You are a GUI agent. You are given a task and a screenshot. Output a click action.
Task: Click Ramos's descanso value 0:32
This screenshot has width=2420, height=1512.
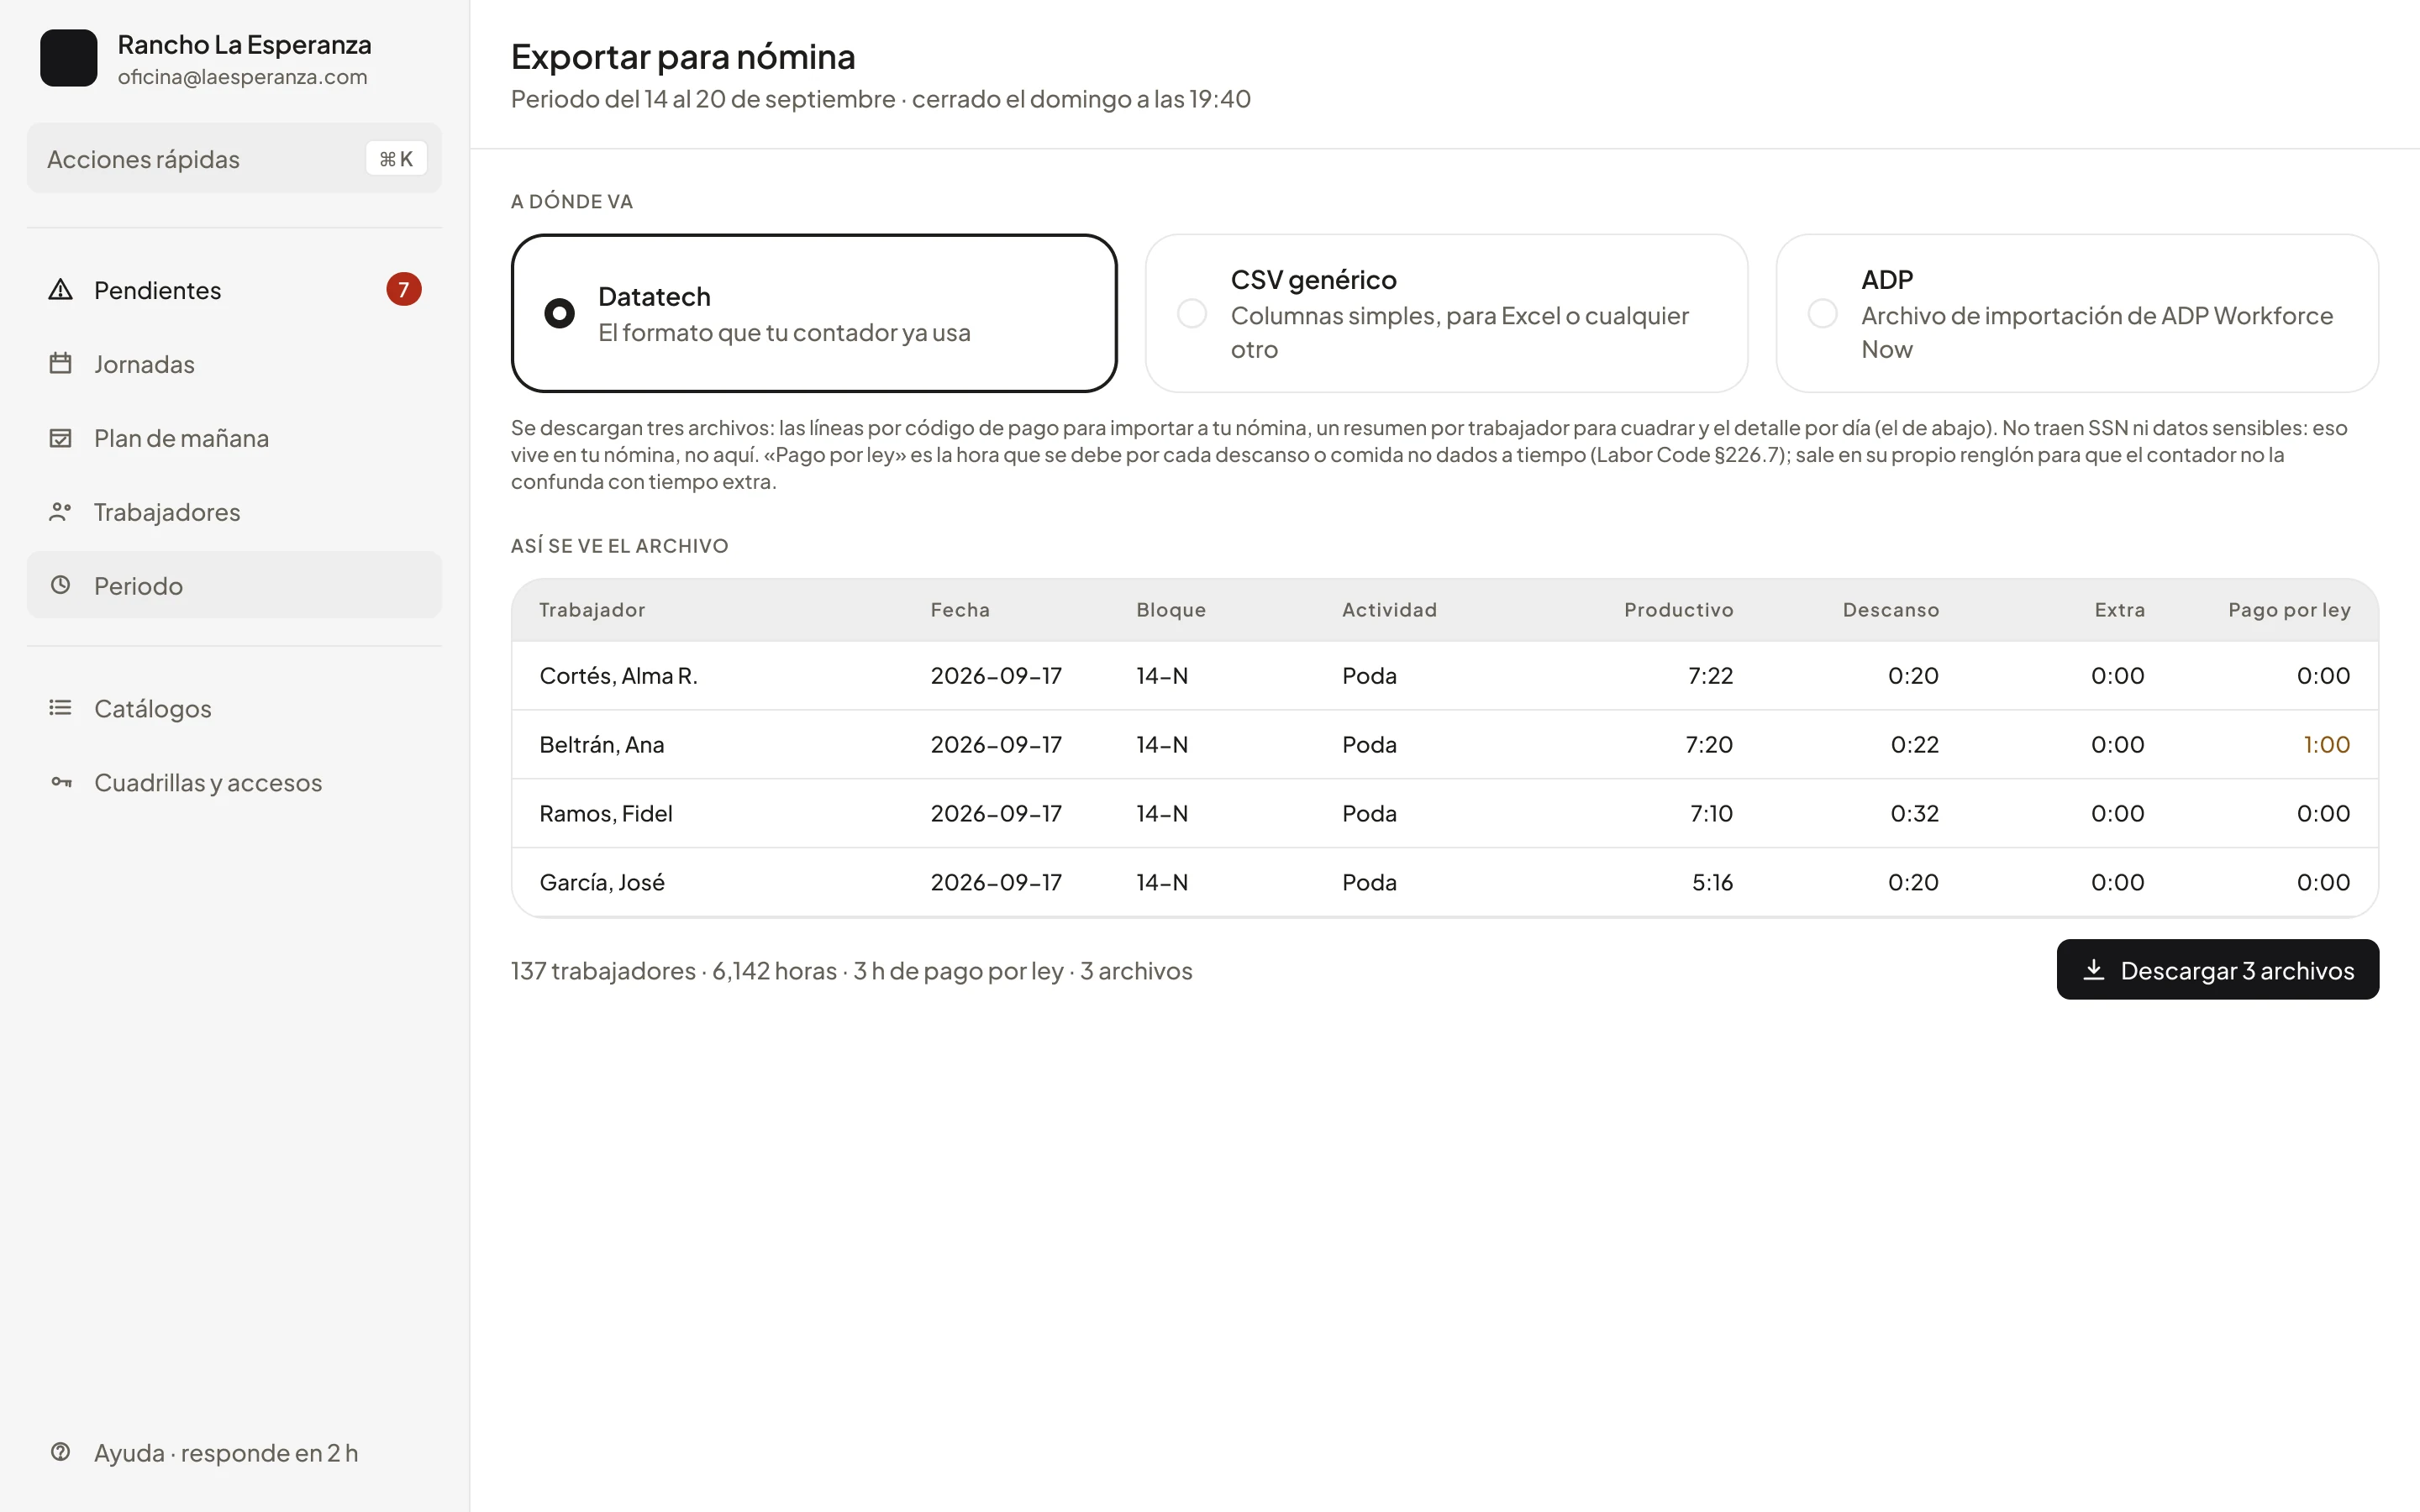(x=1914, y=814)
